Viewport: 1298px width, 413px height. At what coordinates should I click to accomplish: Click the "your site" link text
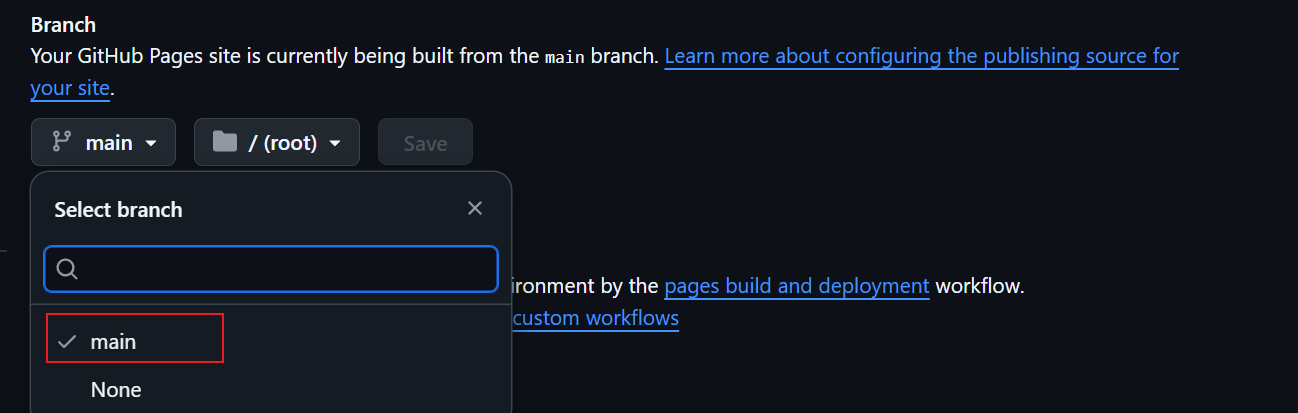(x=70, y=88)
